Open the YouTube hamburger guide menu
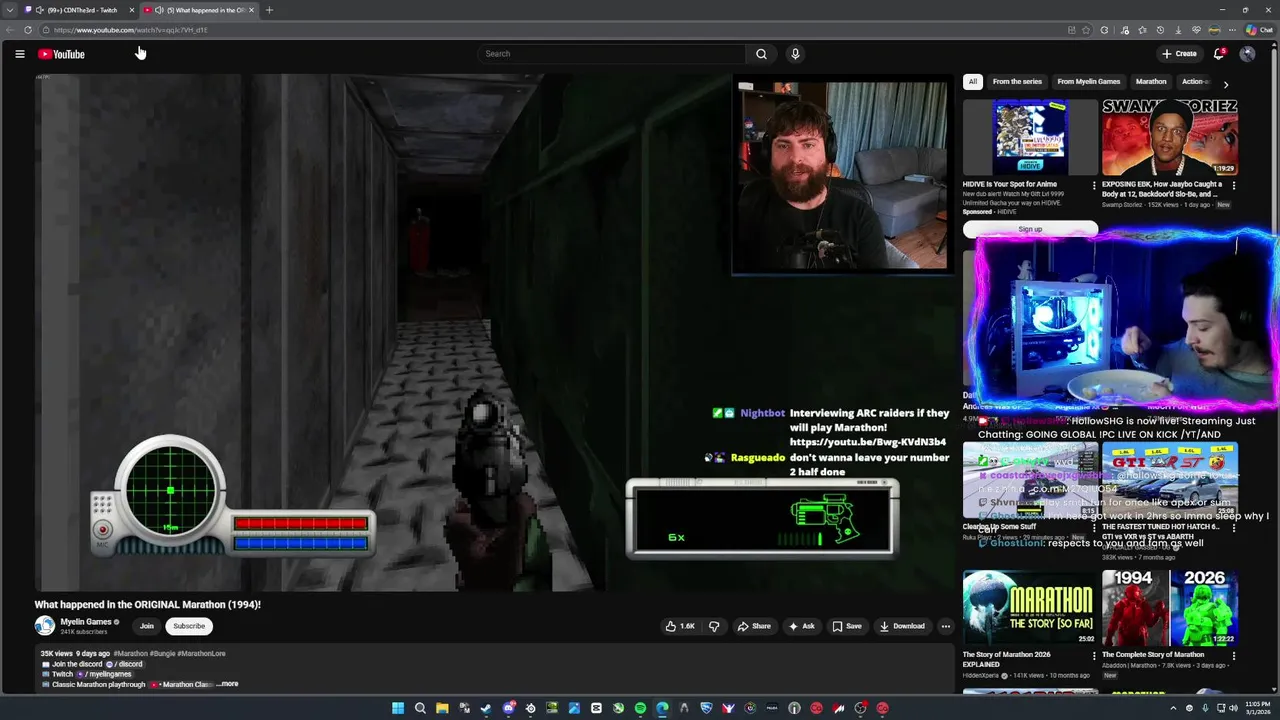This screenshot has height=720, width=1280. (x=19, y=54)
